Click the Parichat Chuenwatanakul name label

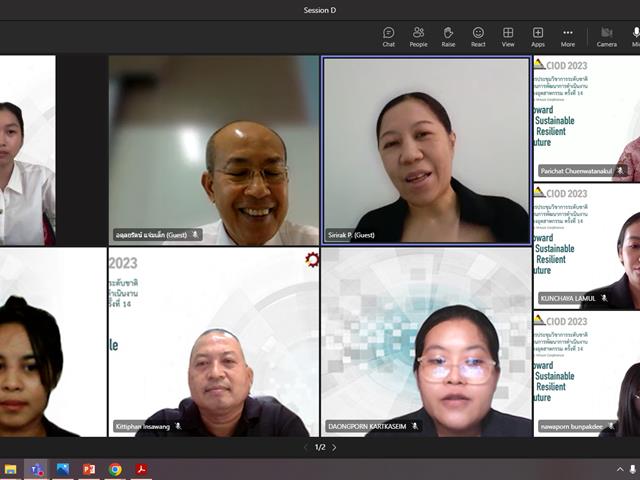(x=576, y=171)
